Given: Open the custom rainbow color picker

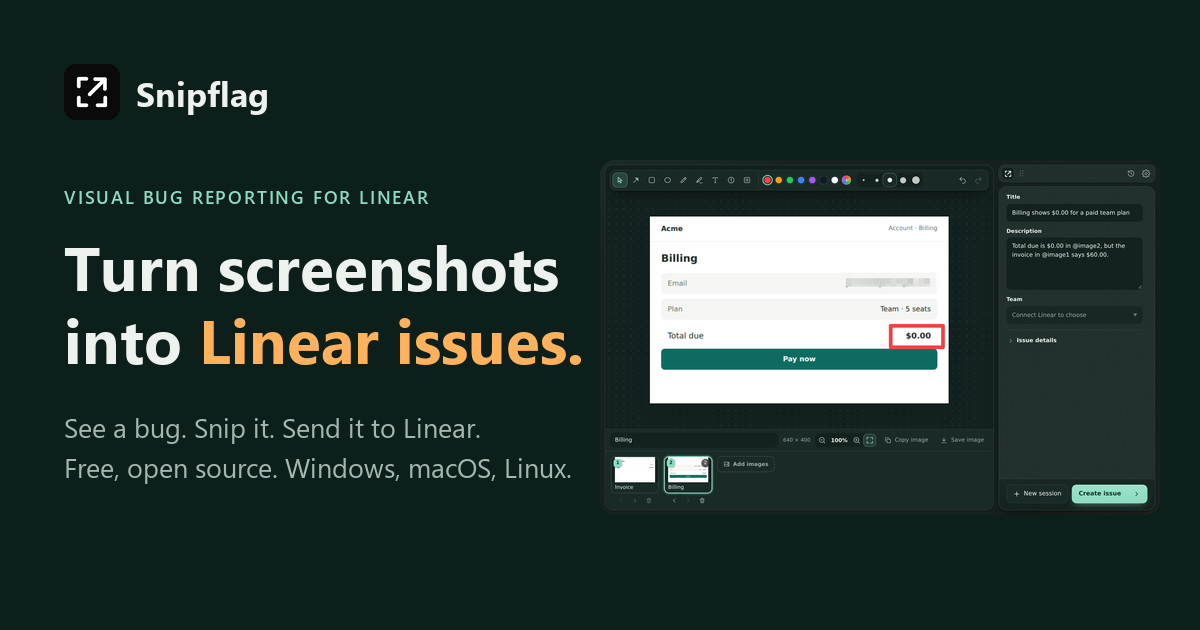Looking at the screenshot, I should tap(846, 180).
